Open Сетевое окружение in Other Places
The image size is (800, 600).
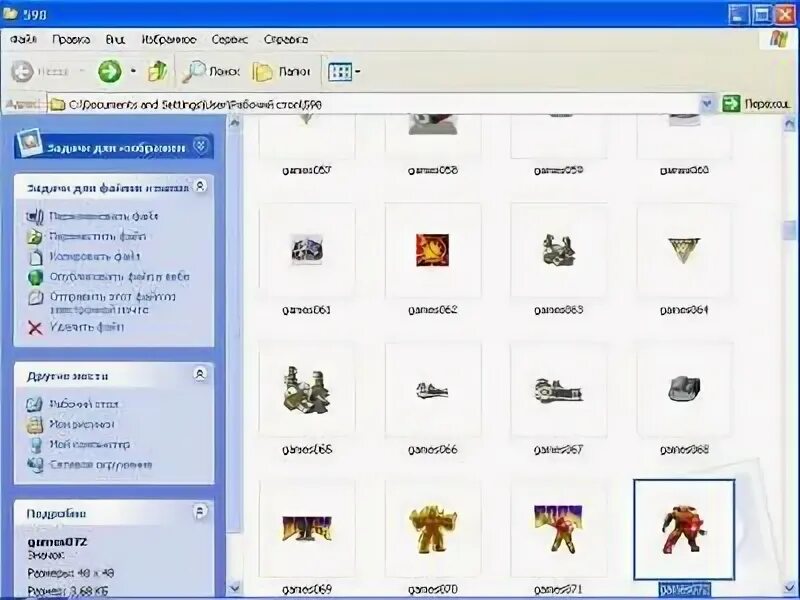pyautogui.click(x=101, y=465)
